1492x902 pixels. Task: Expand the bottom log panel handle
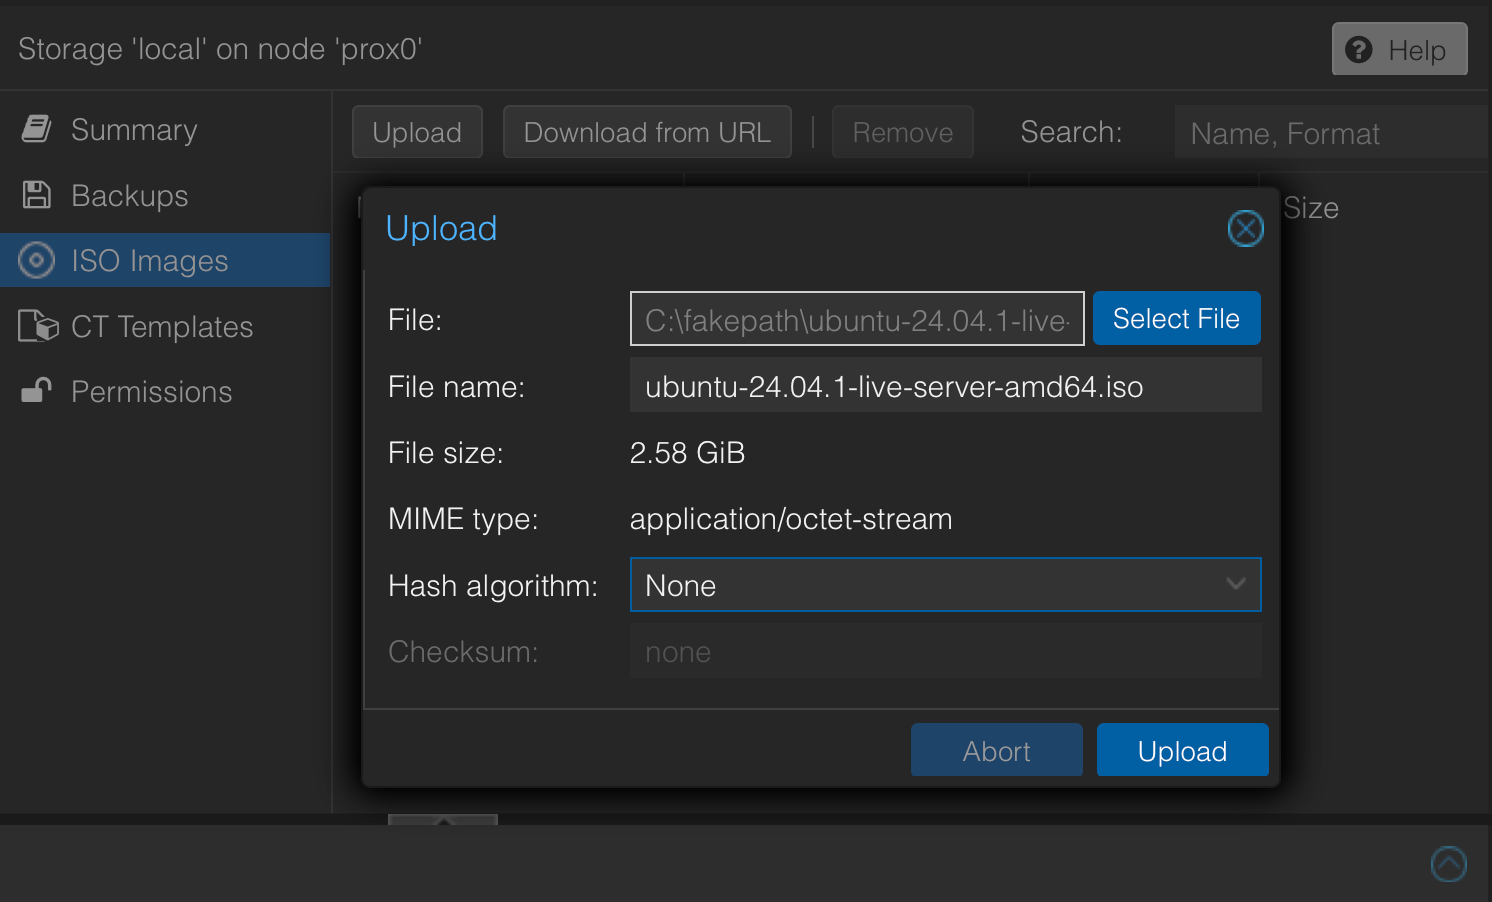[x=442, y=820]
